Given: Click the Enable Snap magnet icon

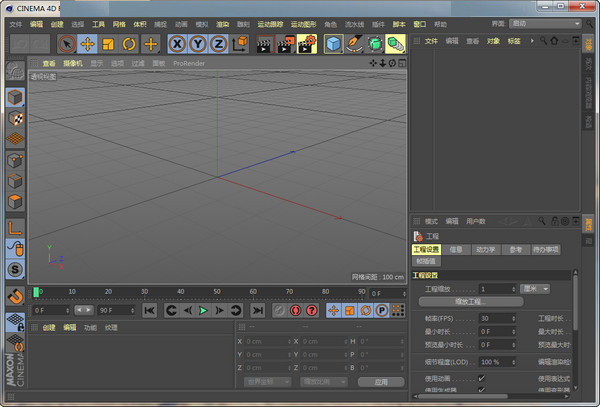Looking at the screenshot, I should click(x=15, y=296).
